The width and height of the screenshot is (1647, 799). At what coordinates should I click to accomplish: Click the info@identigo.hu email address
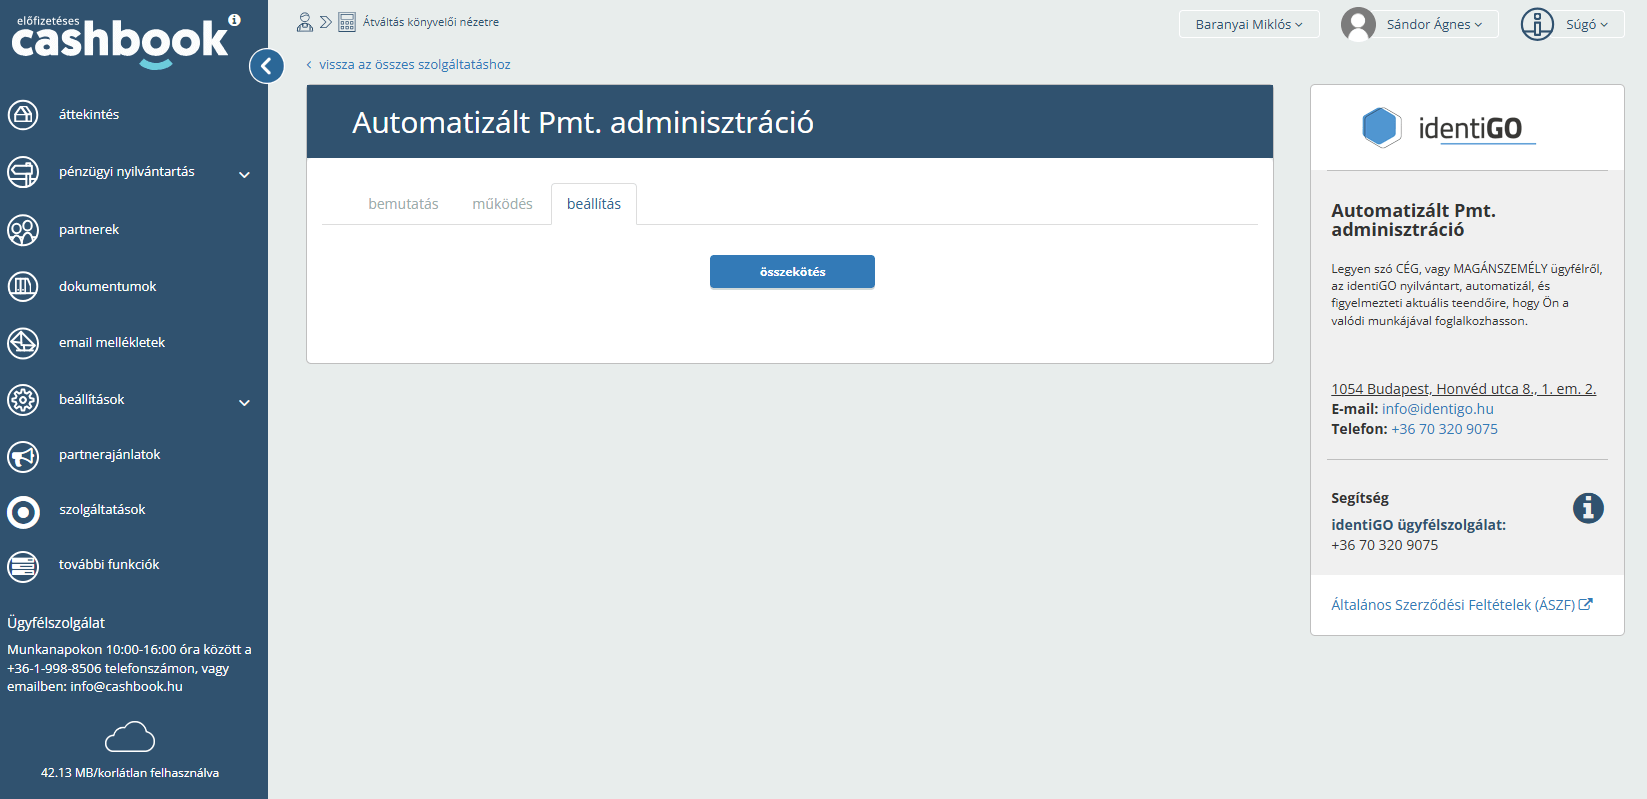1437,409
